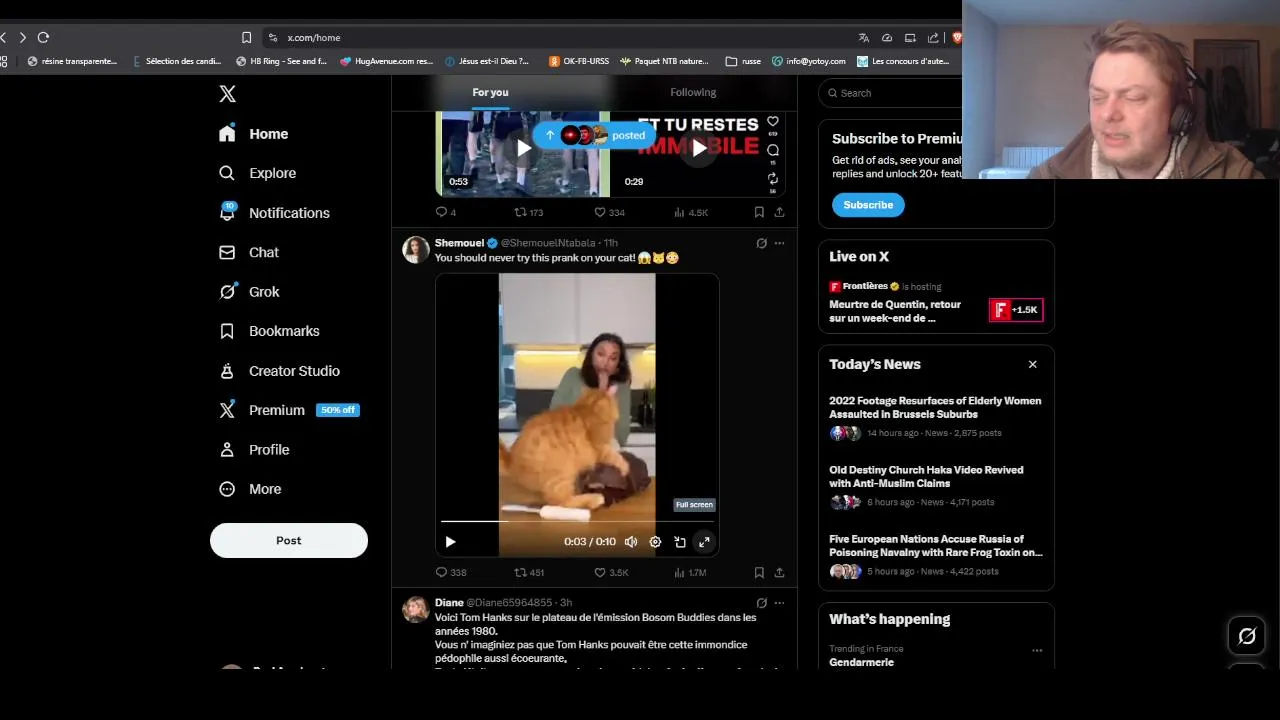1280x720 pixels.
Task: Share the post with 334 likes
Action: (779, 212)
